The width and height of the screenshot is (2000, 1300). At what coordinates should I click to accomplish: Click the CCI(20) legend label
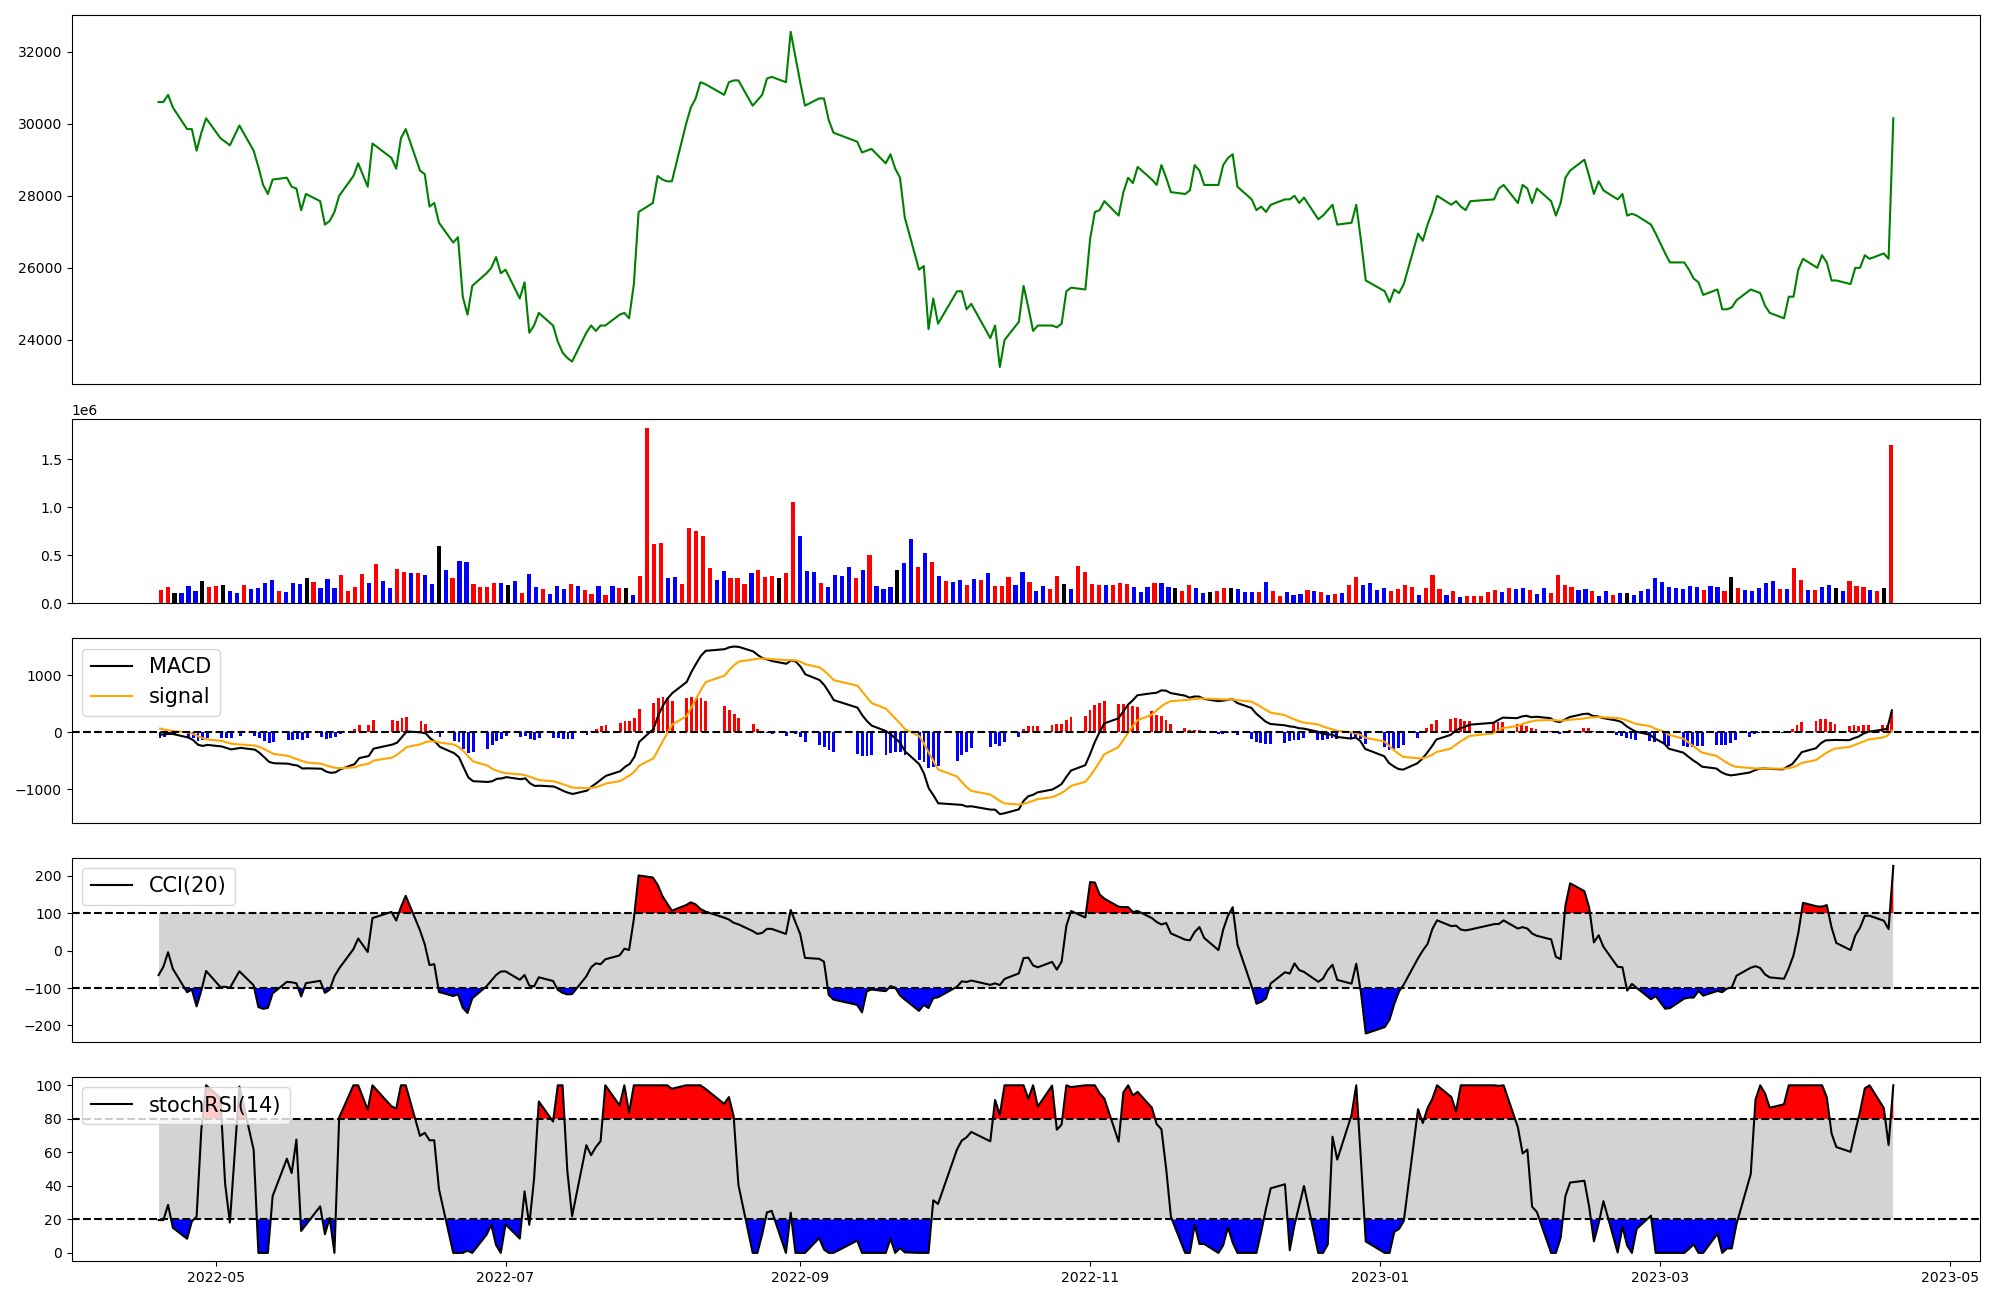(x=186, y=885)
